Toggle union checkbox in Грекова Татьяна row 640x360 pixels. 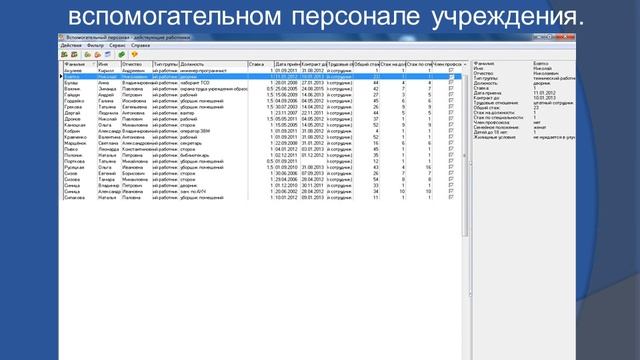(x=451, y=107)
